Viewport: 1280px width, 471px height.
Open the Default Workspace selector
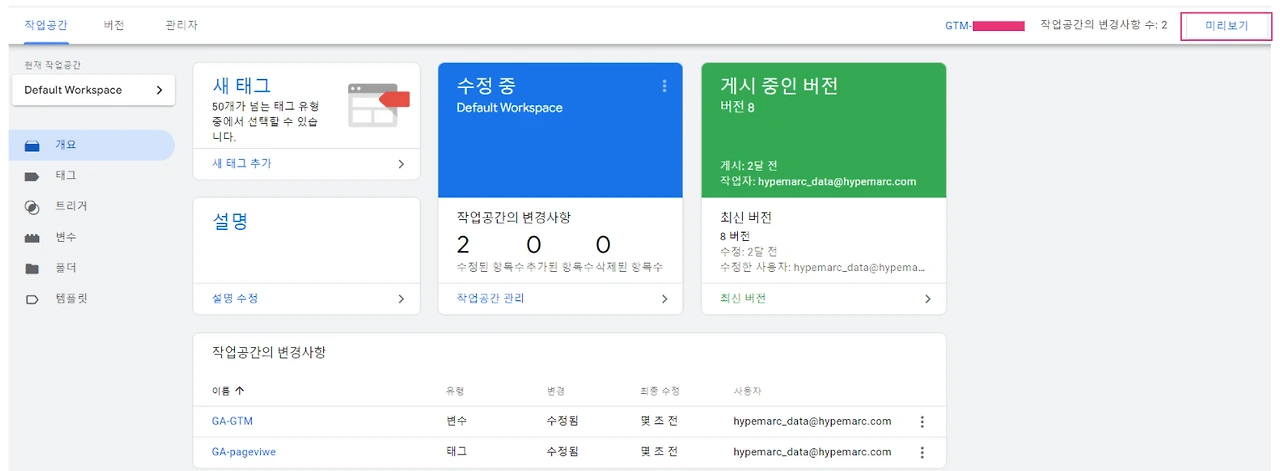(x=93, y=90)
